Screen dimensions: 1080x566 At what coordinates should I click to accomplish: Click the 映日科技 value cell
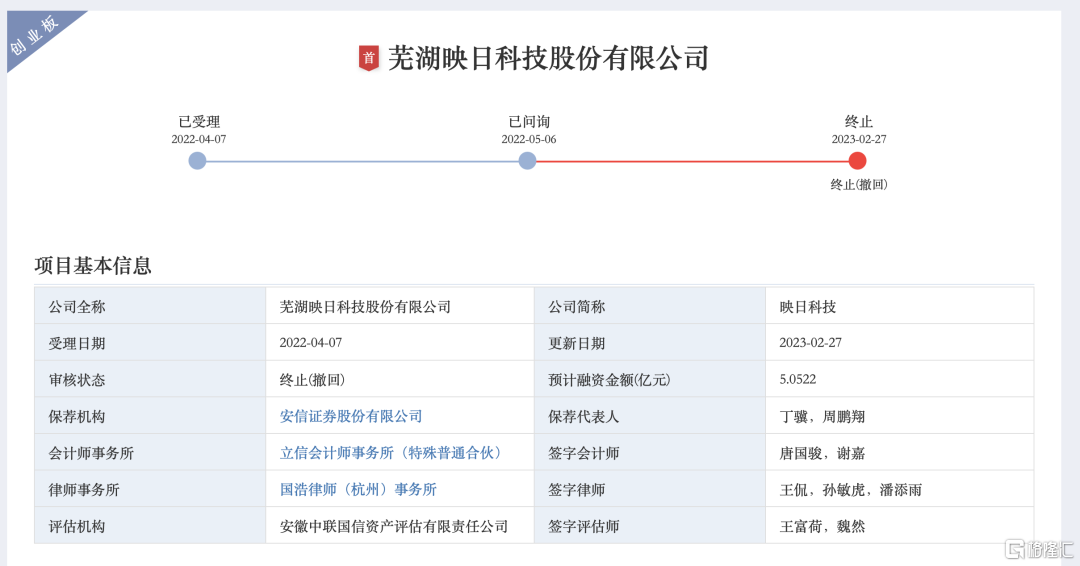(x=900, y=306)
